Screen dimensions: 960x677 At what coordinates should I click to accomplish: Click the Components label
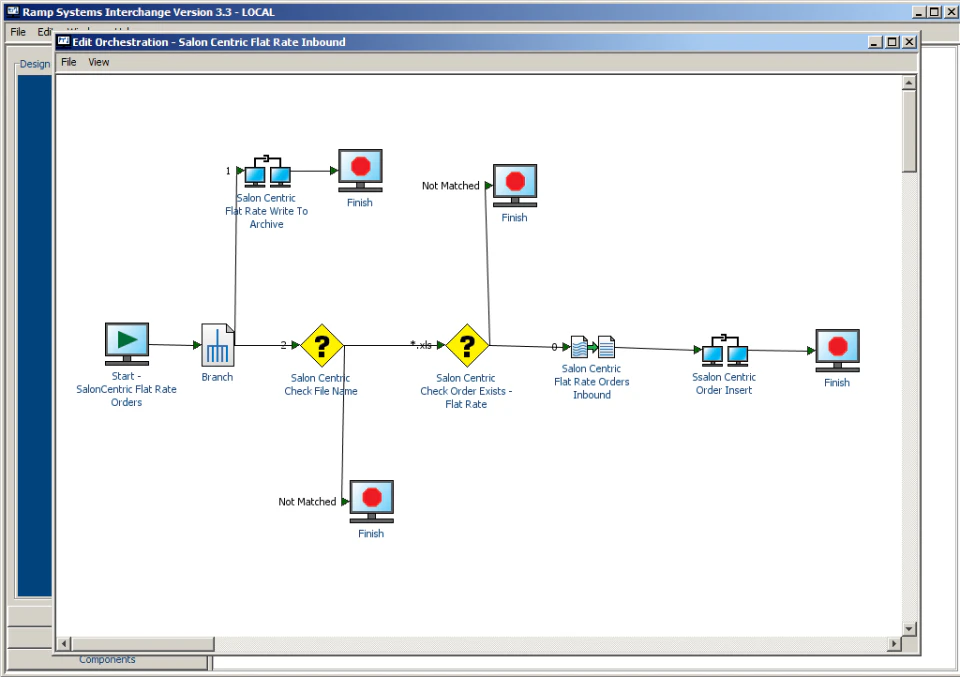pos(106,659)
